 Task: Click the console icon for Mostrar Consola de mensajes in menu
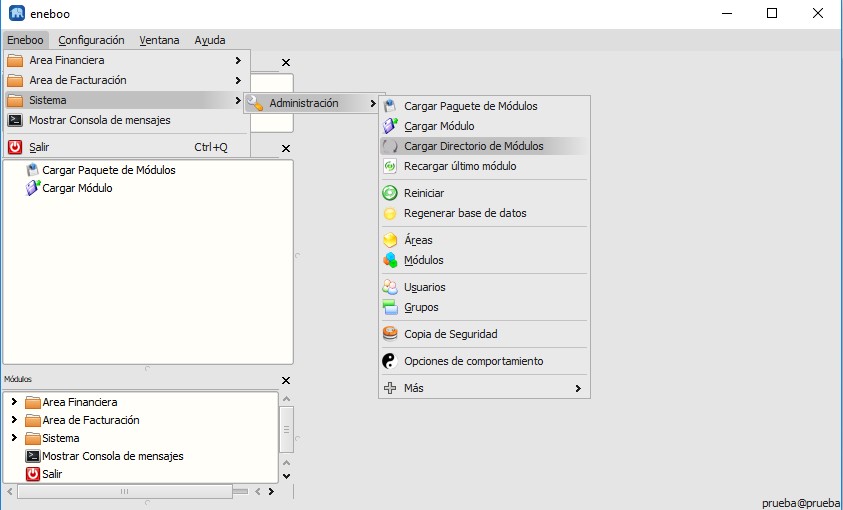[15, 120]
